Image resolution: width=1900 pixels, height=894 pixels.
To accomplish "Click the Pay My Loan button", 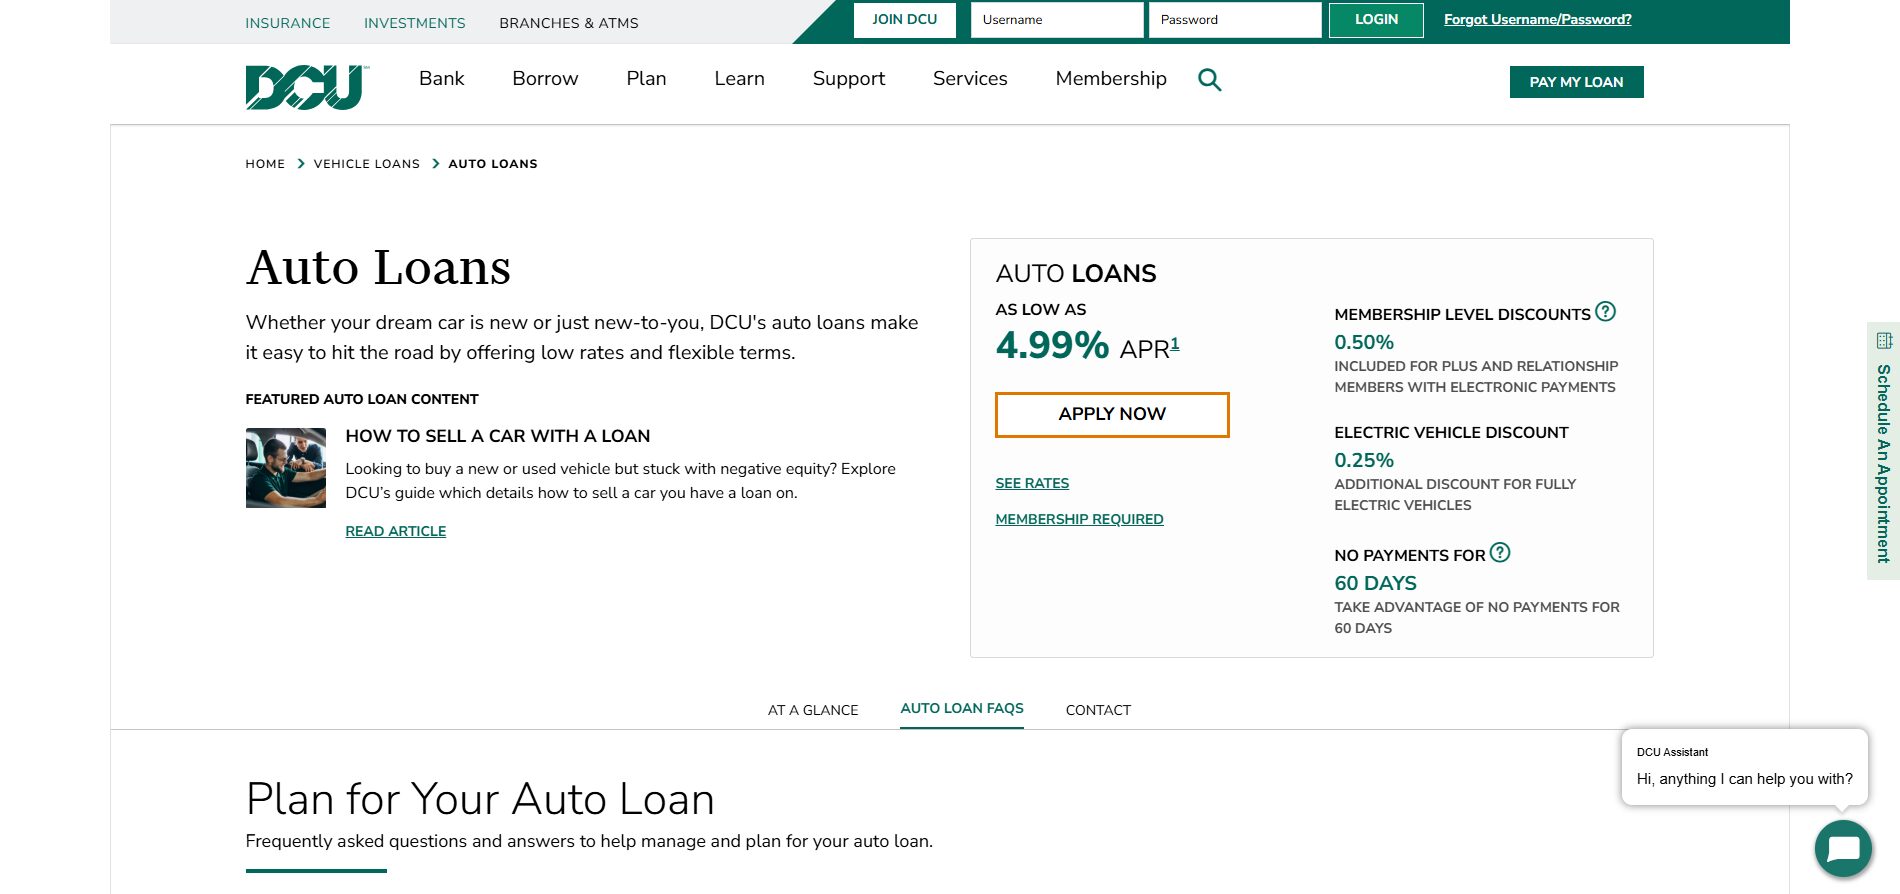I will tap(1575, 82).
